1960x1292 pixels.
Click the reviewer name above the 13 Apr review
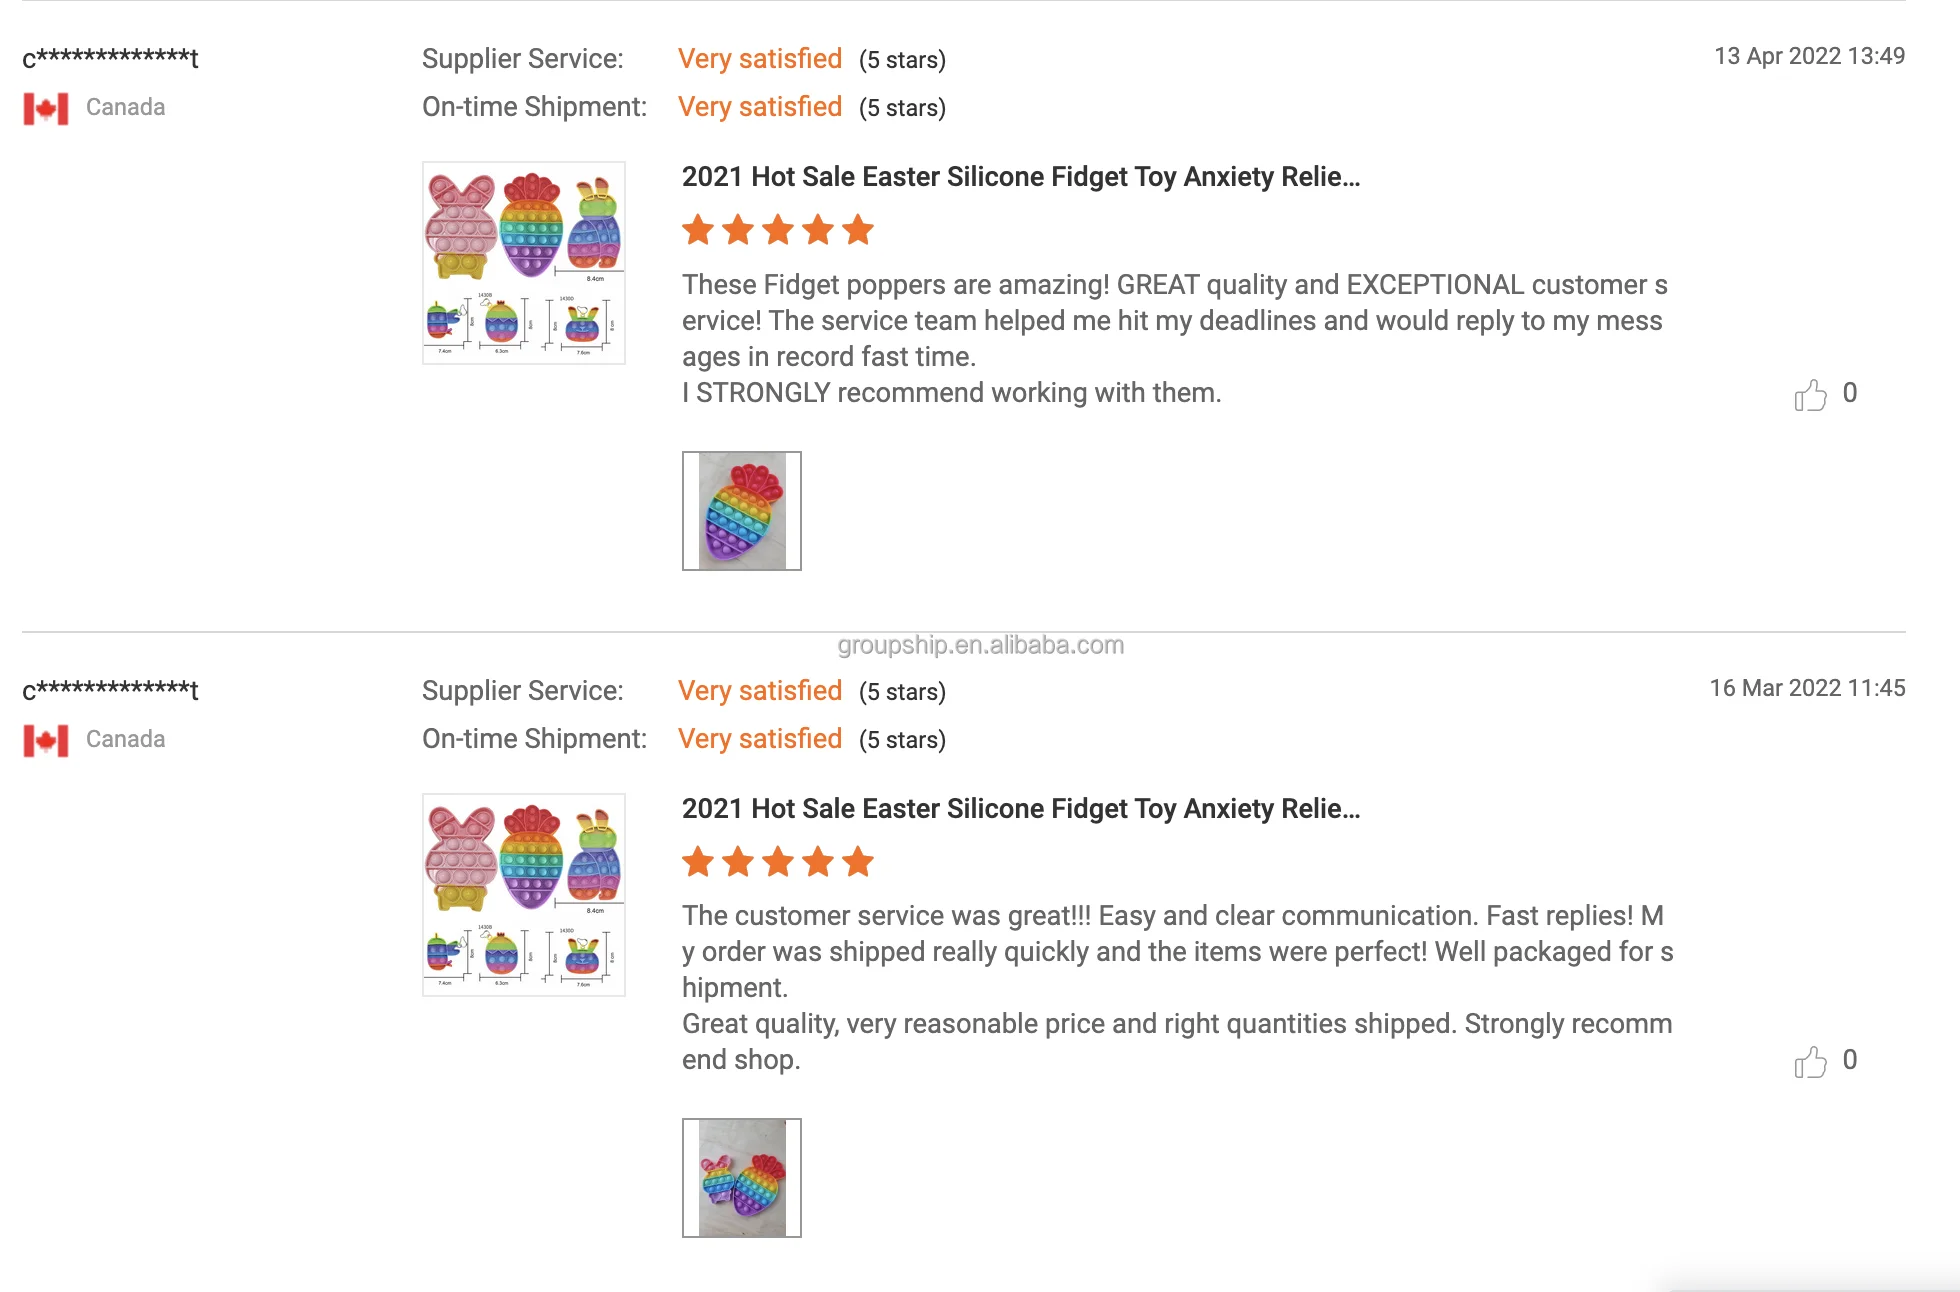pyautogui.click(x=110, y=58)
